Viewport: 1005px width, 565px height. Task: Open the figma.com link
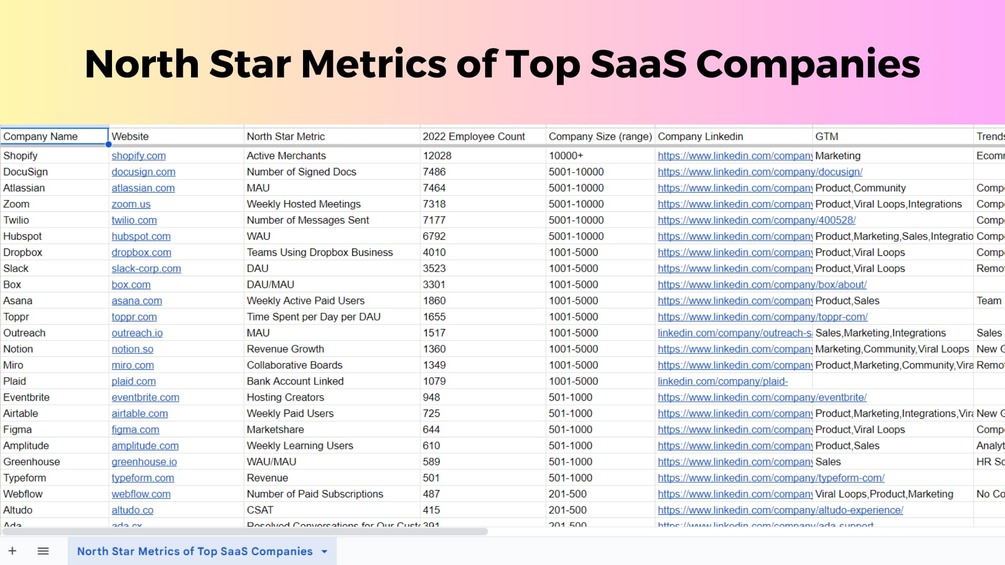pos(135,429)
